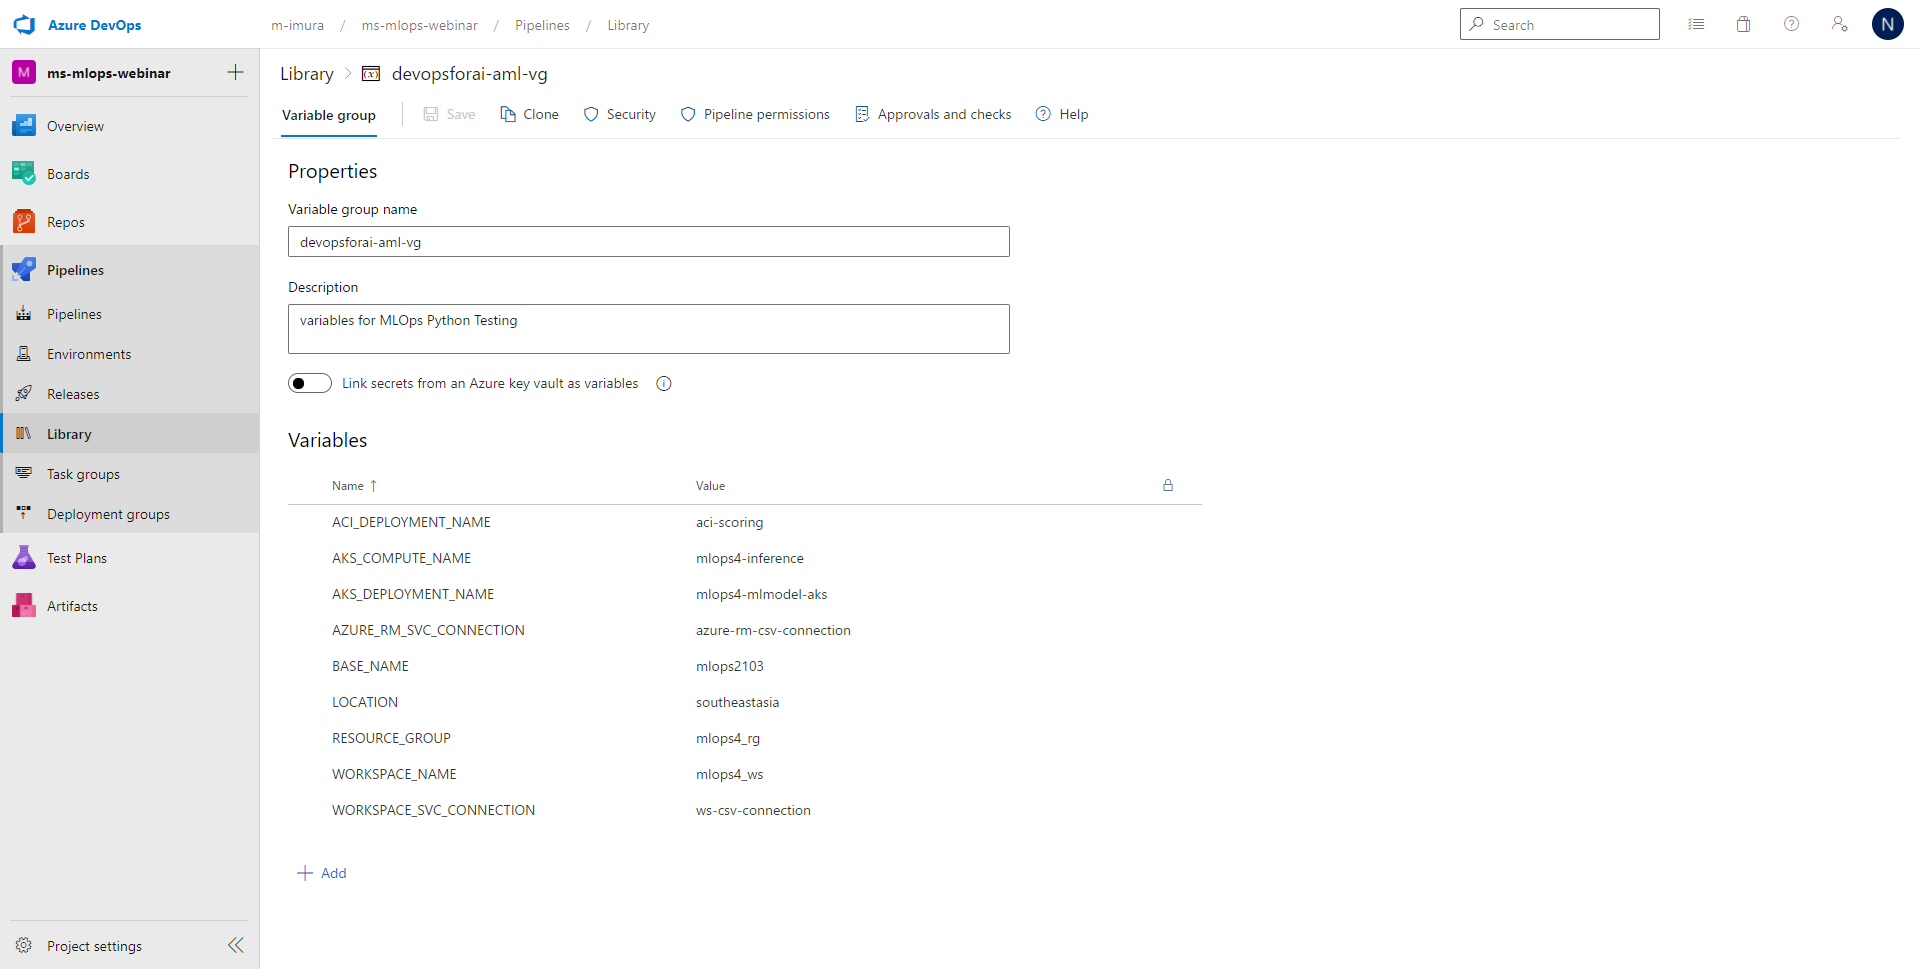Click the Value column header

pos(710,486)
